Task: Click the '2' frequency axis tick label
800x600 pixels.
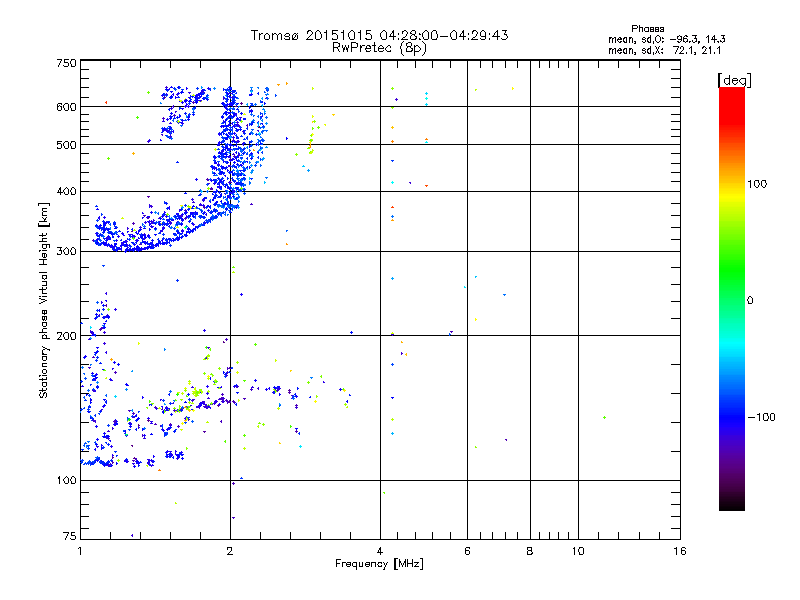Action: coord(230,551)
